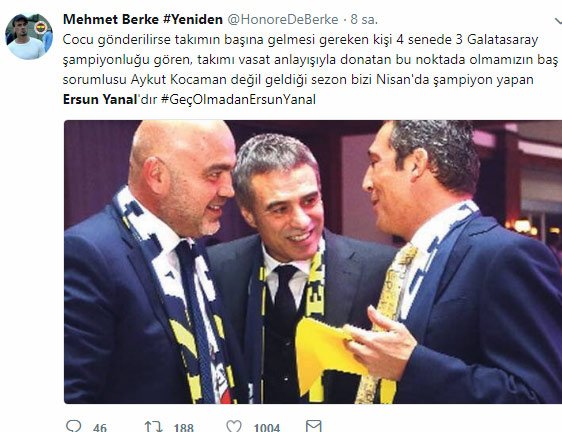Click the 188 retweets count

[x=184, y=427]
